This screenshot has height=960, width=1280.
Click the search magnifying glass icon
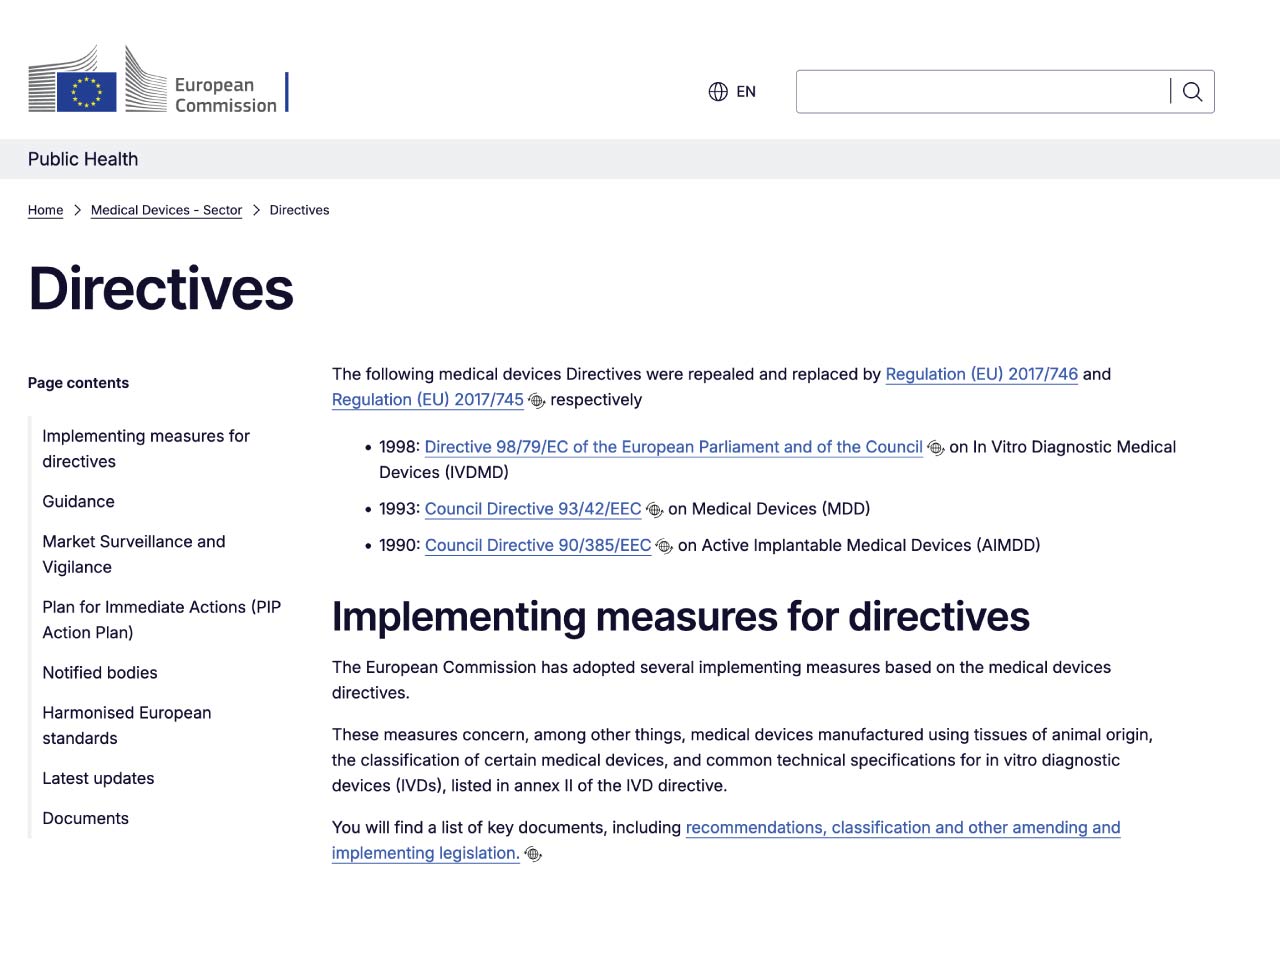tap(1192, 92)
